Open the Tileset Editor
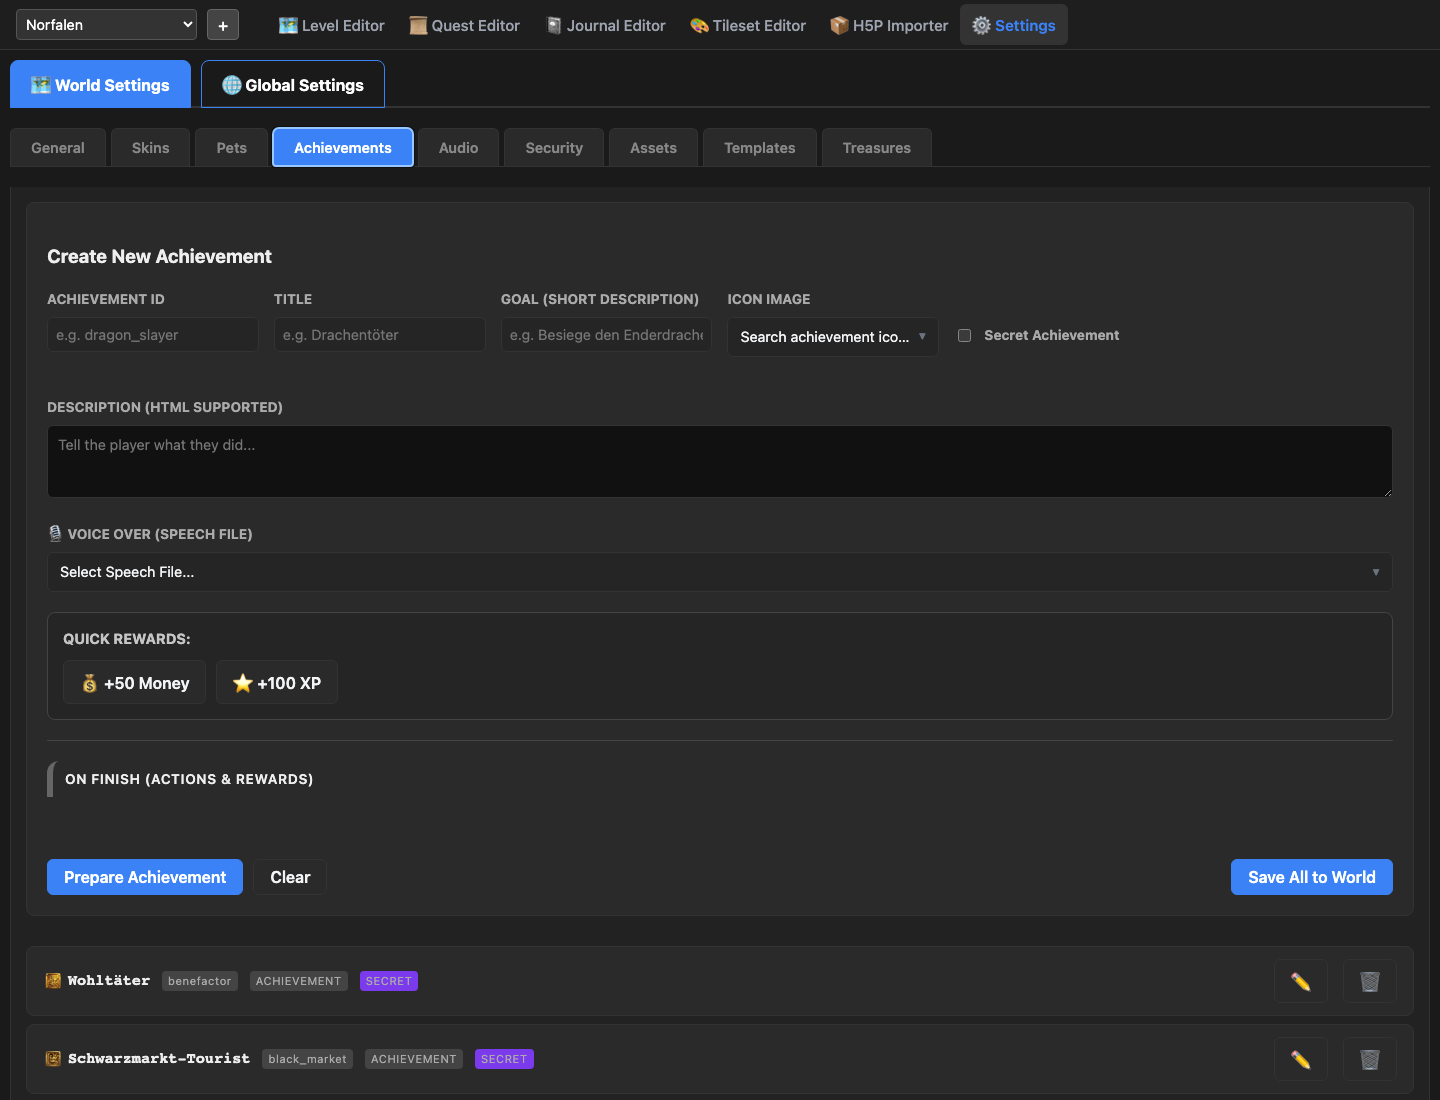The width and height of the screenshot is (1440, 1100). (x=748, y=25)
